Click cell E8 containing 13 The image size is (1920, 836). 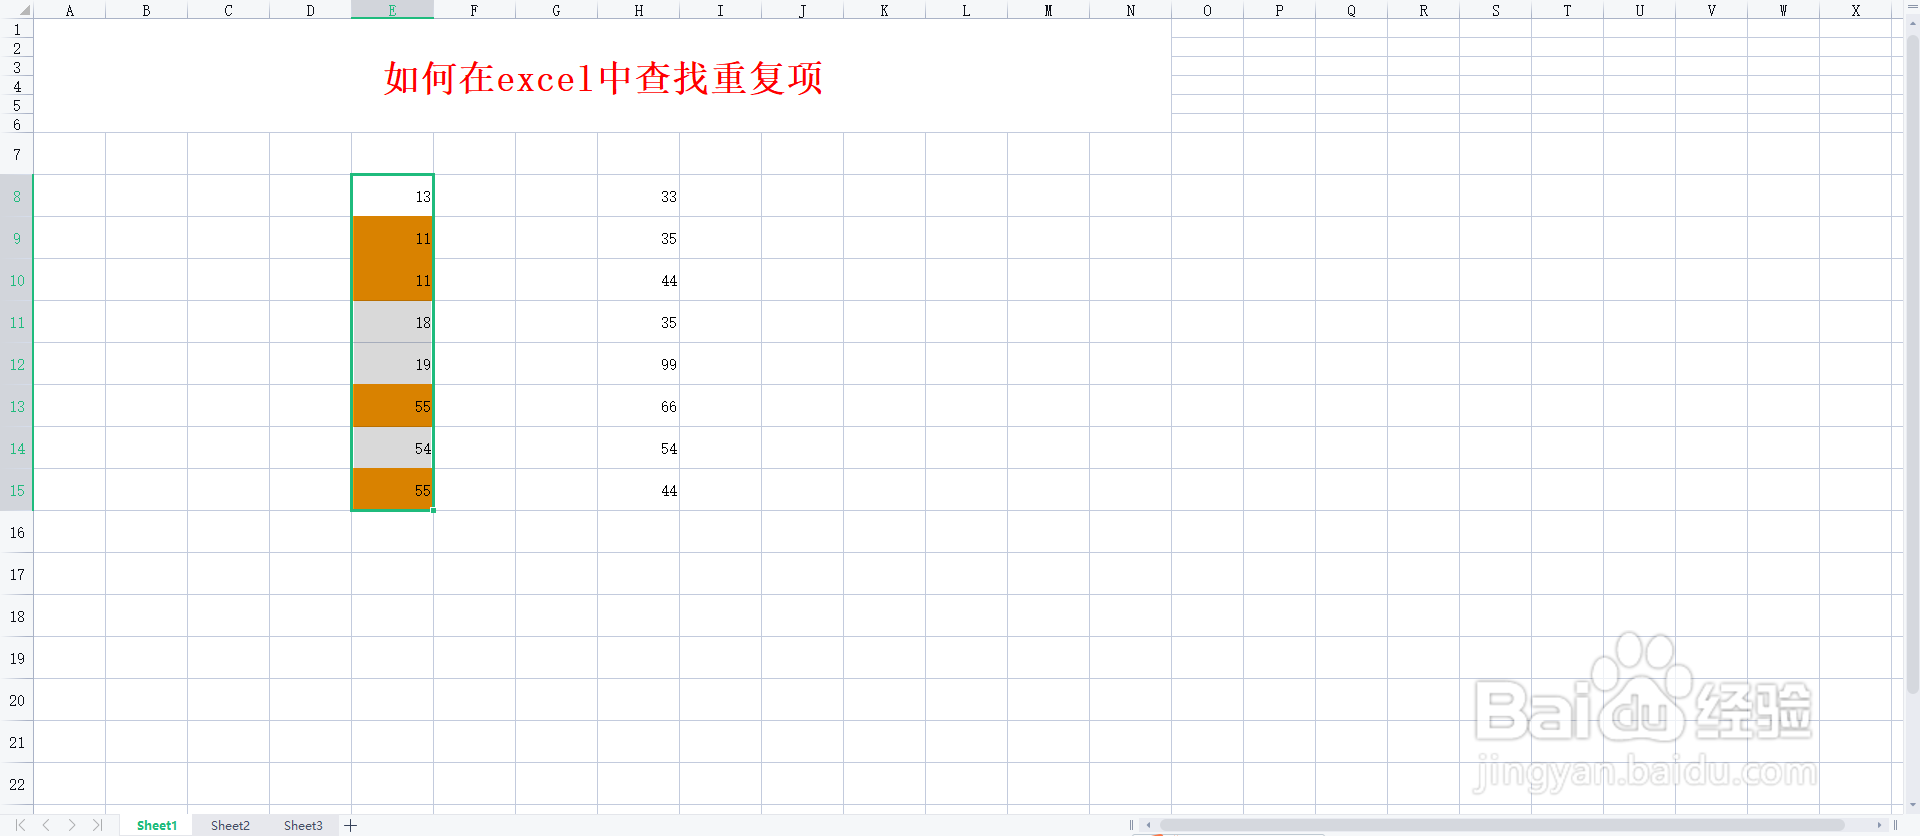click(x=392, y=196)
